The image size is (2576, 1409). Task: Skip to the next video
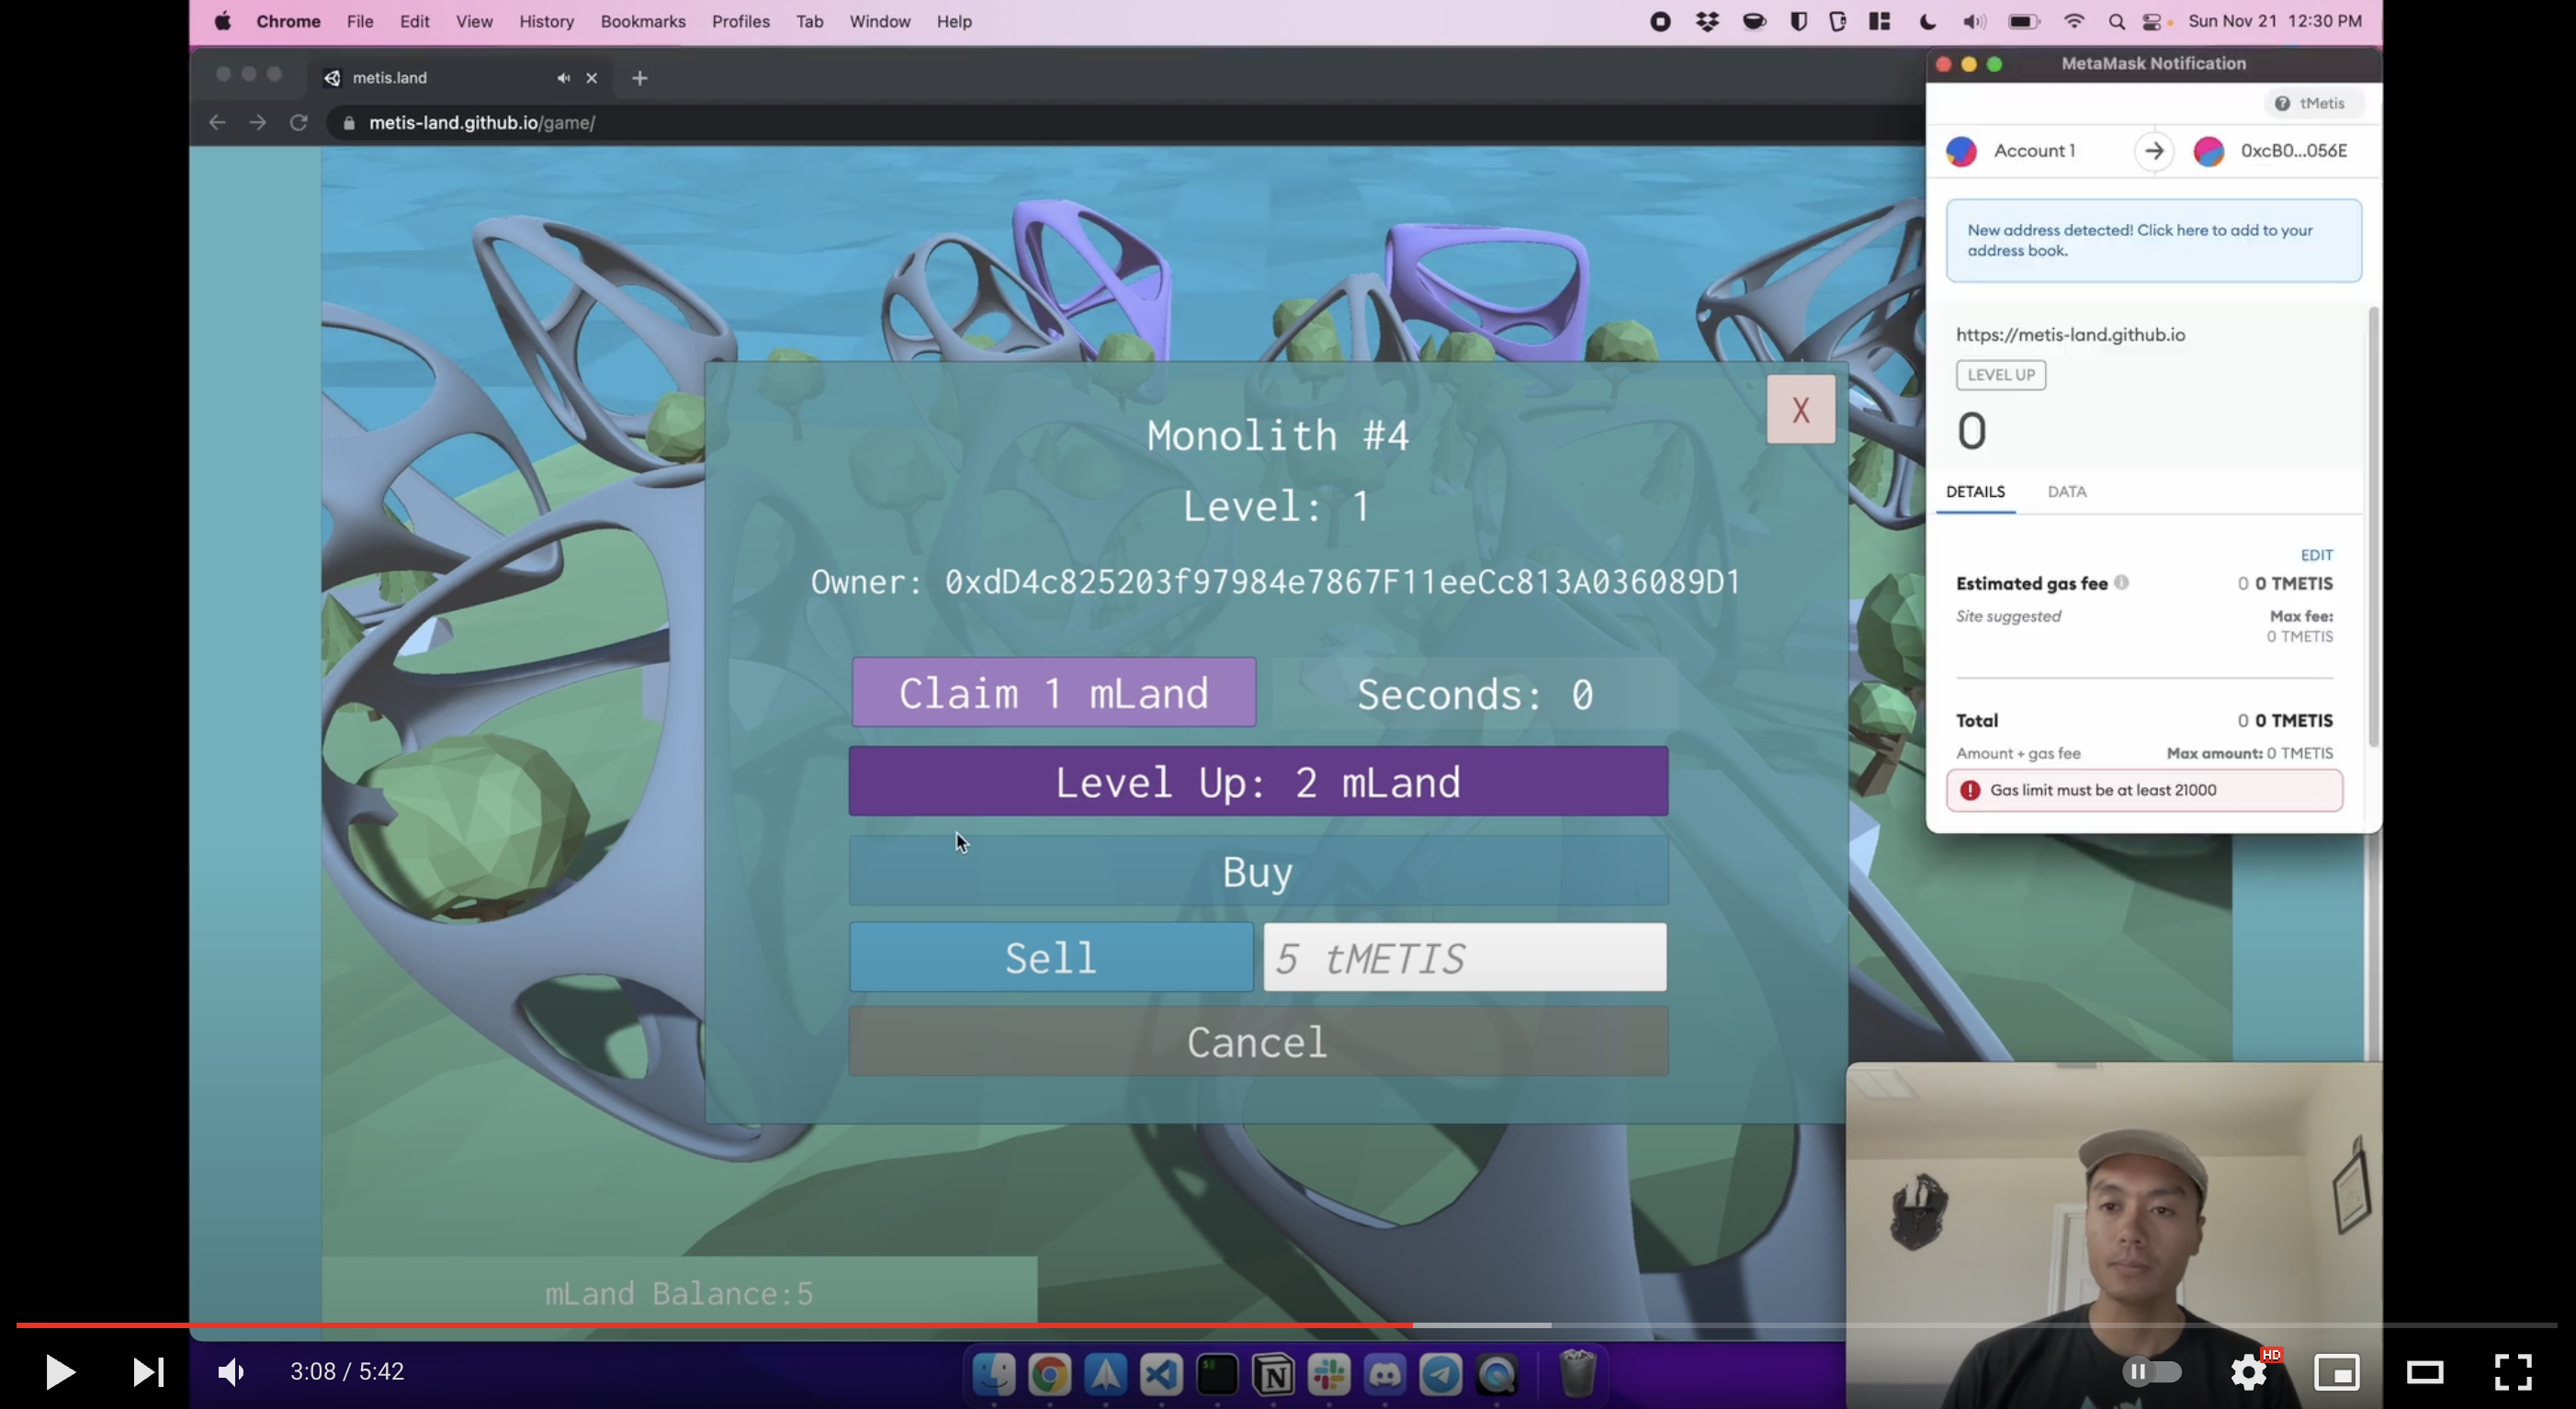point(148,1371)
